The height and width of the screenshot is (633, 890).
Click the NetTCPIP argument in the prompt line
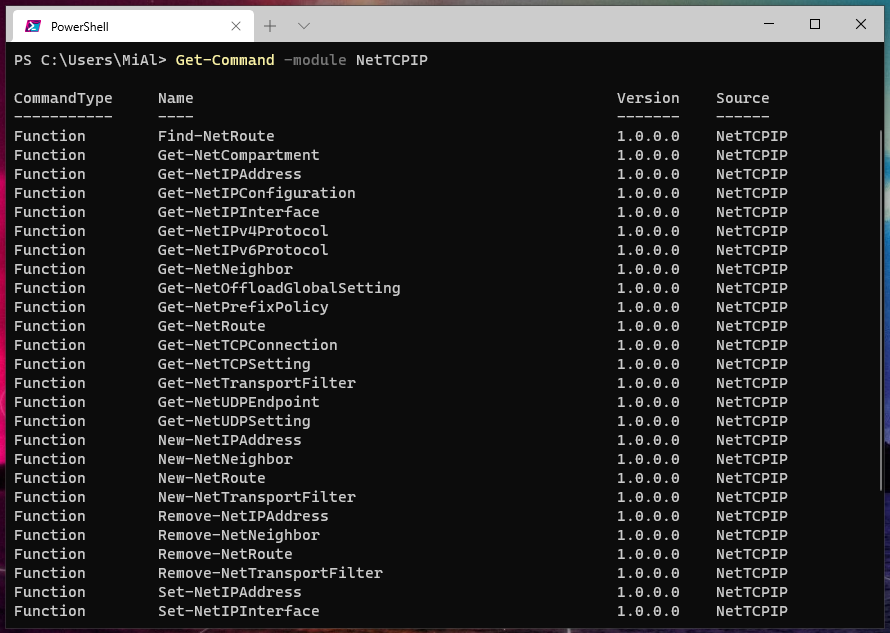(x=391, y=60)
